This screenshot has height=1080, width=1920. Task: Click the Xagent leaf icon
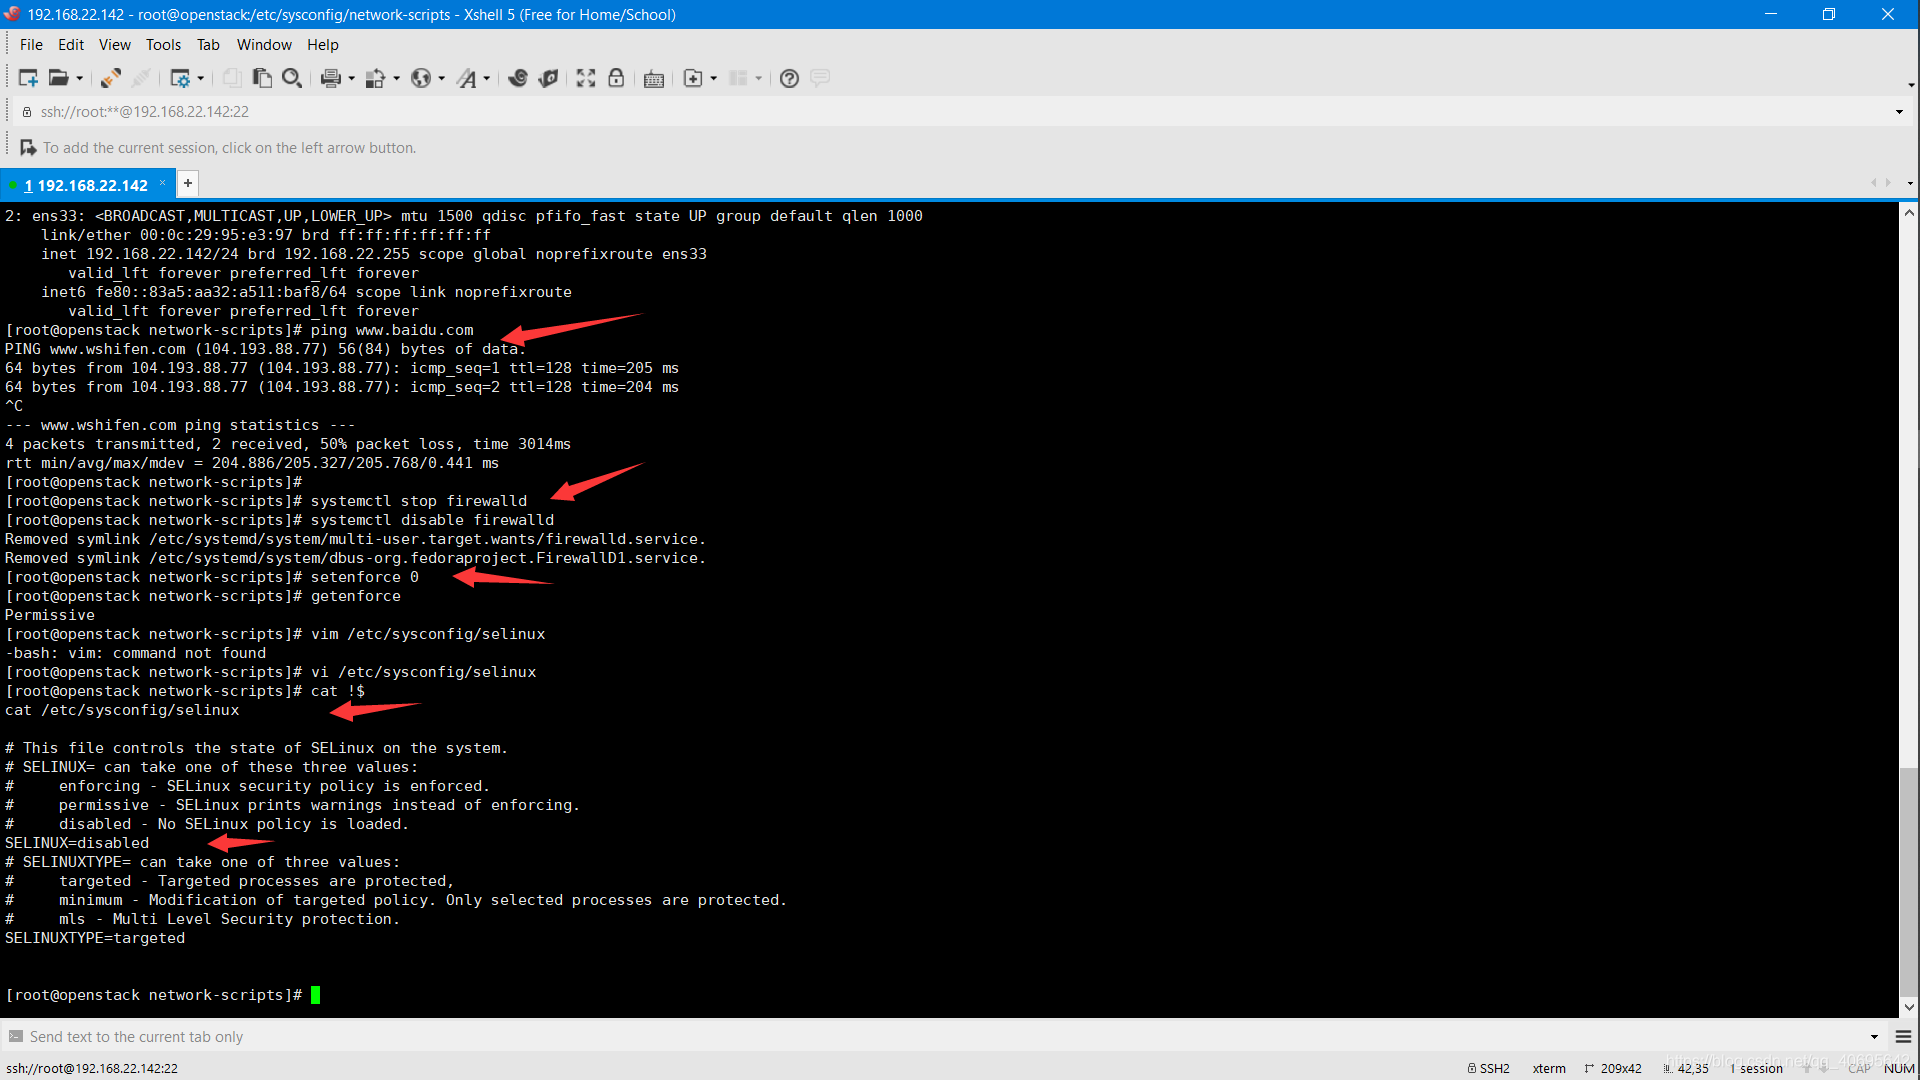point(548,78)
